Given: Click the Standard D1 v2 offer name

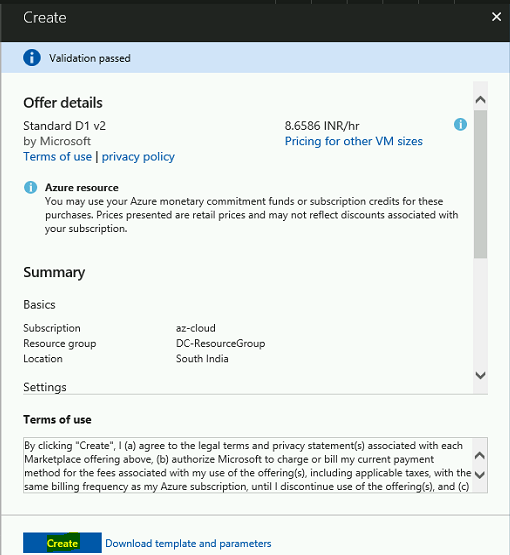Looking at the screenshot, I should [64, 126].
